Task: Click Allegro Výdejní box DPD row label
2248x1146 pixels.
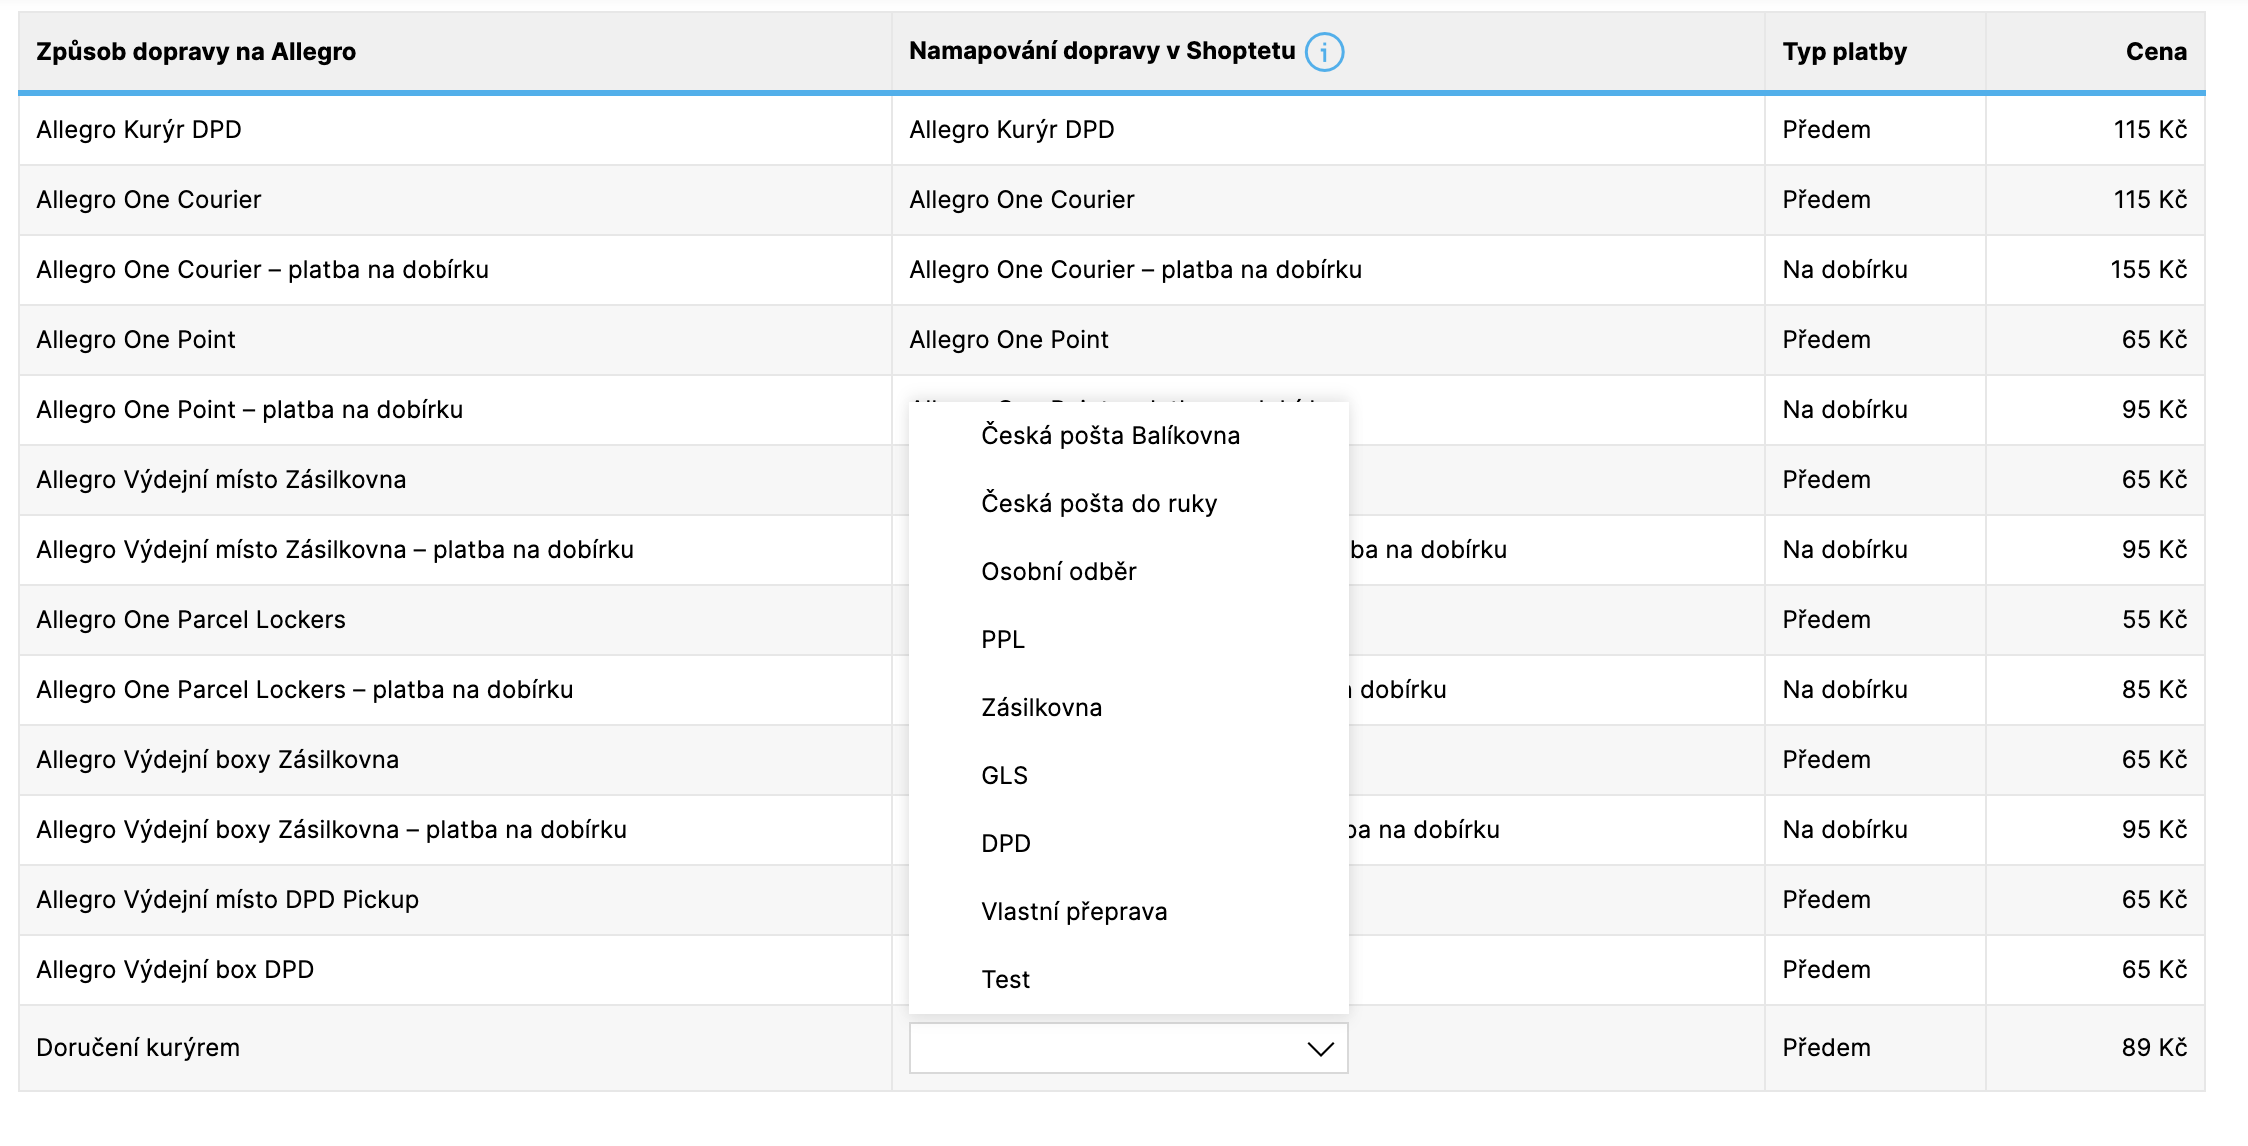Action: point(175,970)
